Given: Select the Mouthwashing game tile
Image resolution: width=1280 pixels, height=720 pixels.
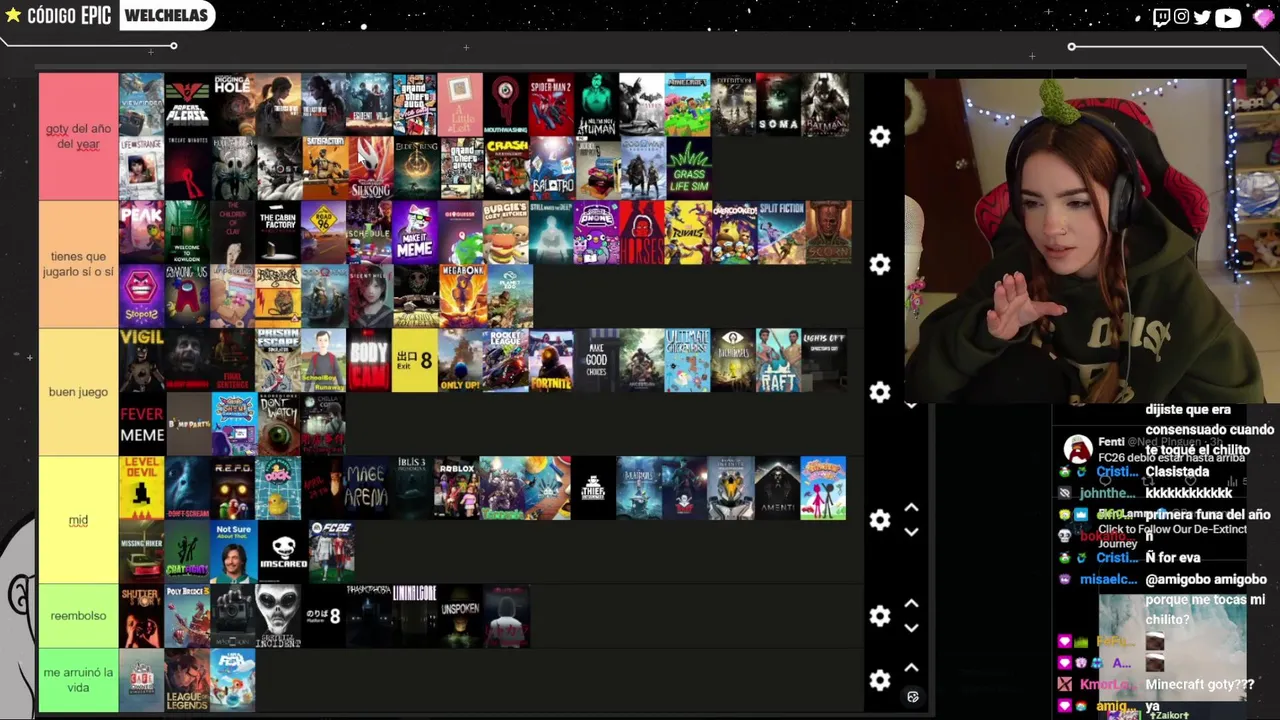Looking at the screenshot, I should tap(506, 104).
